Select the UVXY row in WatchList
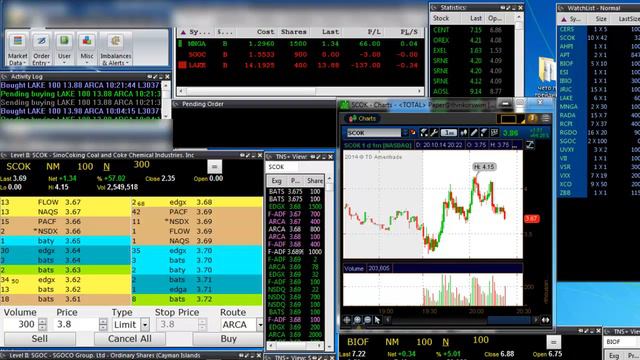640x360 pixels. click(598, 149)
